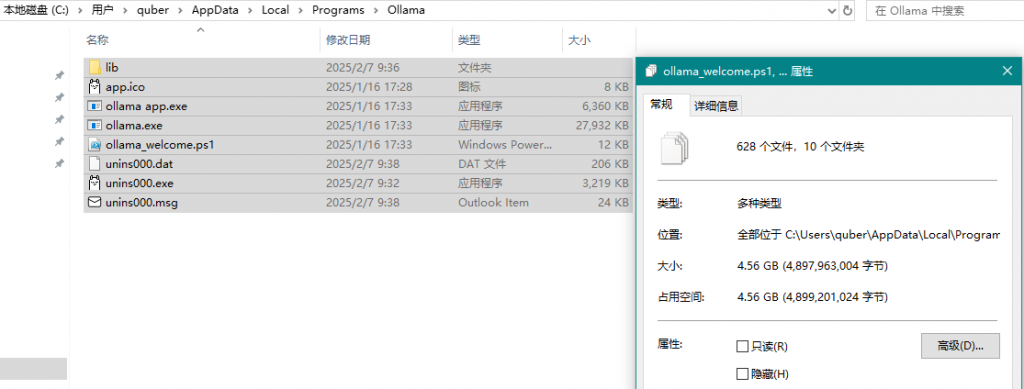This screenshot has height=389, width=1024.
Task: Expand the chevron after quber in the path
Action: pyautogui.click(x=180, y=10)
